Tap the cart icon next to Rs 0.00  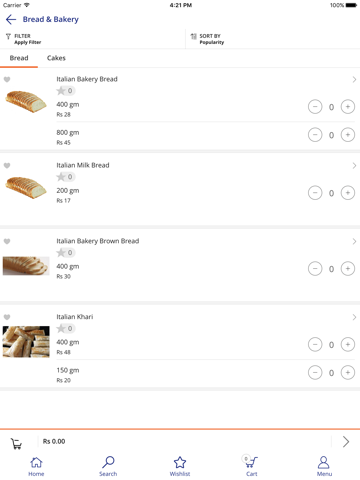point(16,443)
